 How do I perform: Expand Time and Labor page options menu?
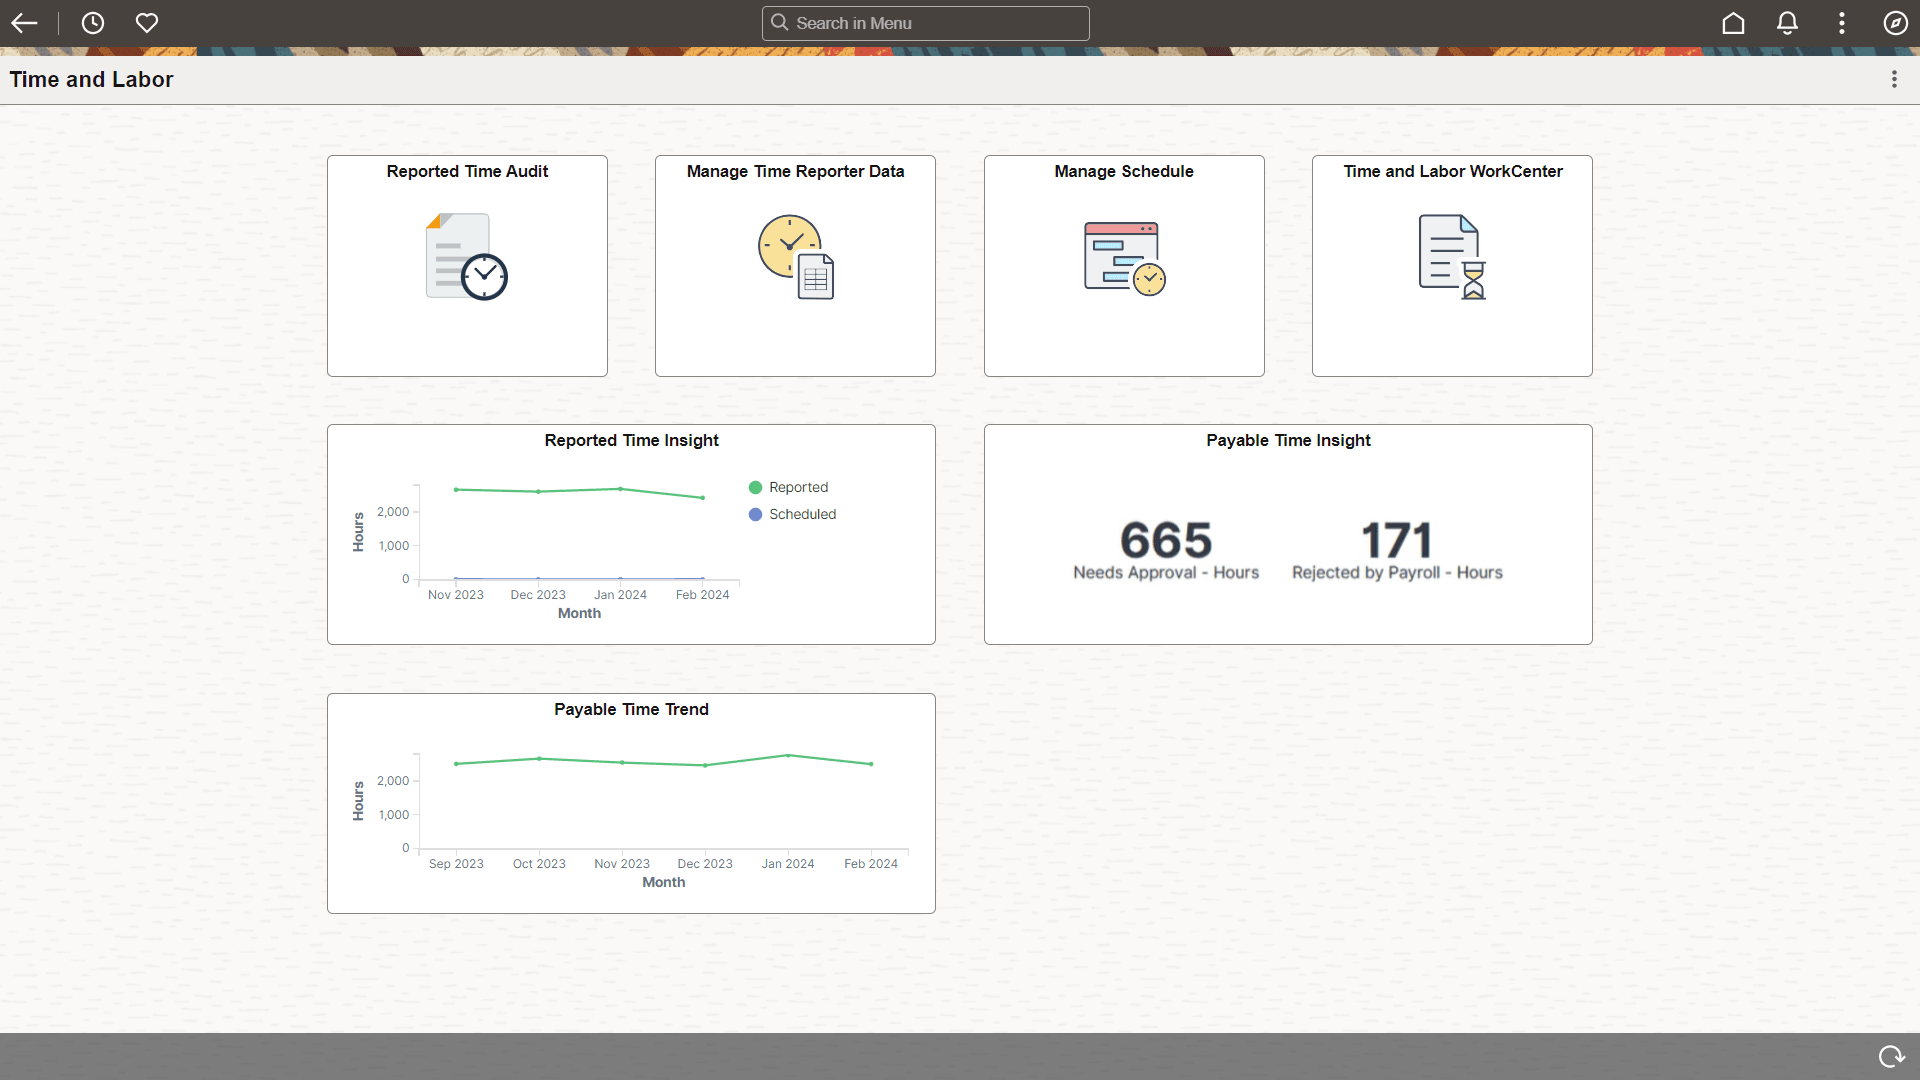1893,79
